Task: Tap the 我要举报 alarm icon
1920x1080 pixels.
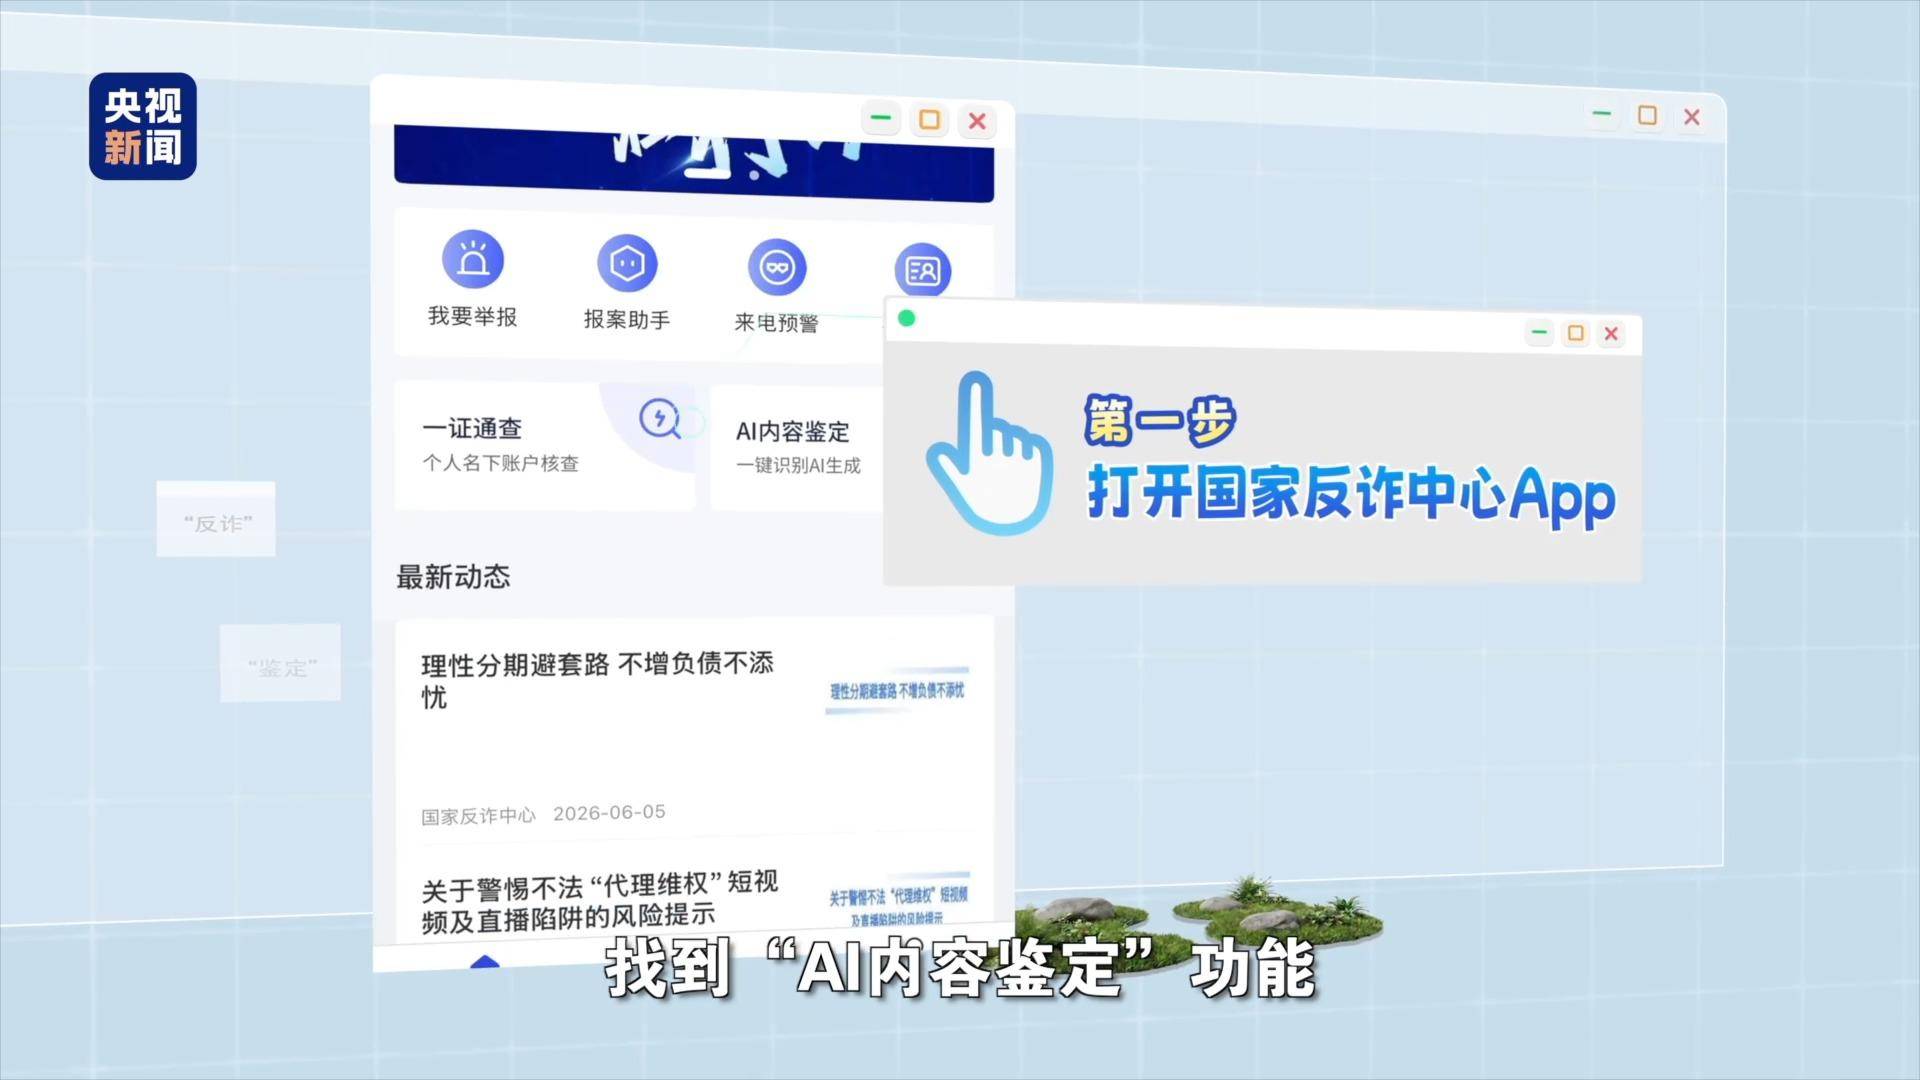Action: (473, 260)
